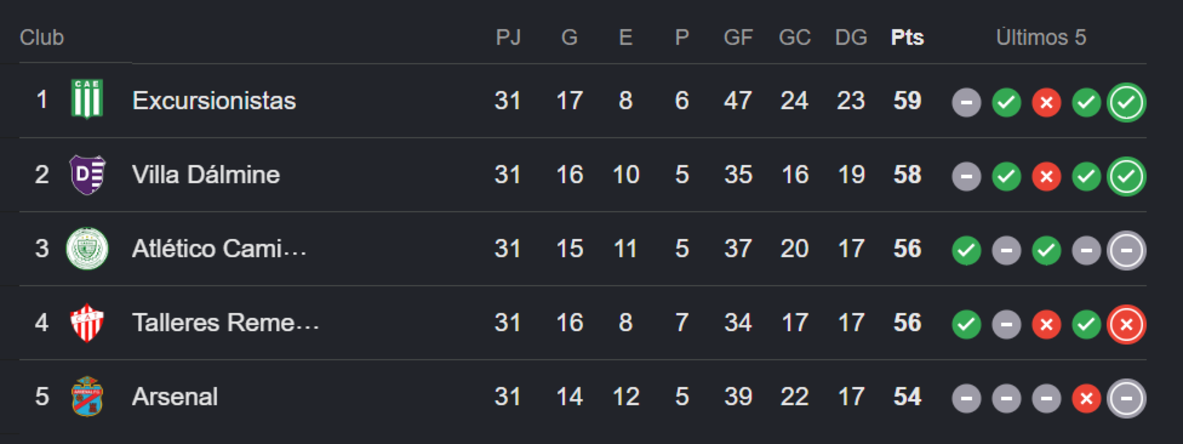Viewport: 1183px width, 444px height.
Task: Click Villa Dálmine's red loss result icon
Action: pos(1046,177)
